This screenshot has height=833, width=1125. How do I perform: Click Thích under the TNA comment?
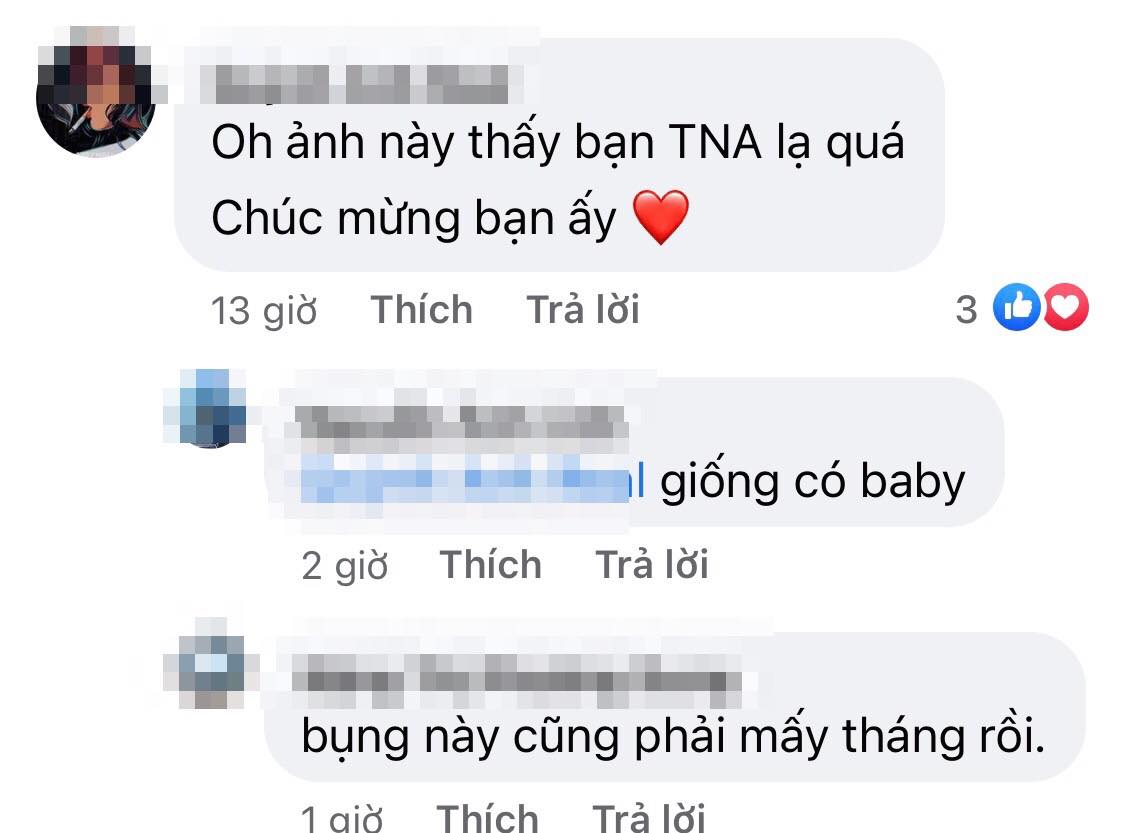[422, 310]
